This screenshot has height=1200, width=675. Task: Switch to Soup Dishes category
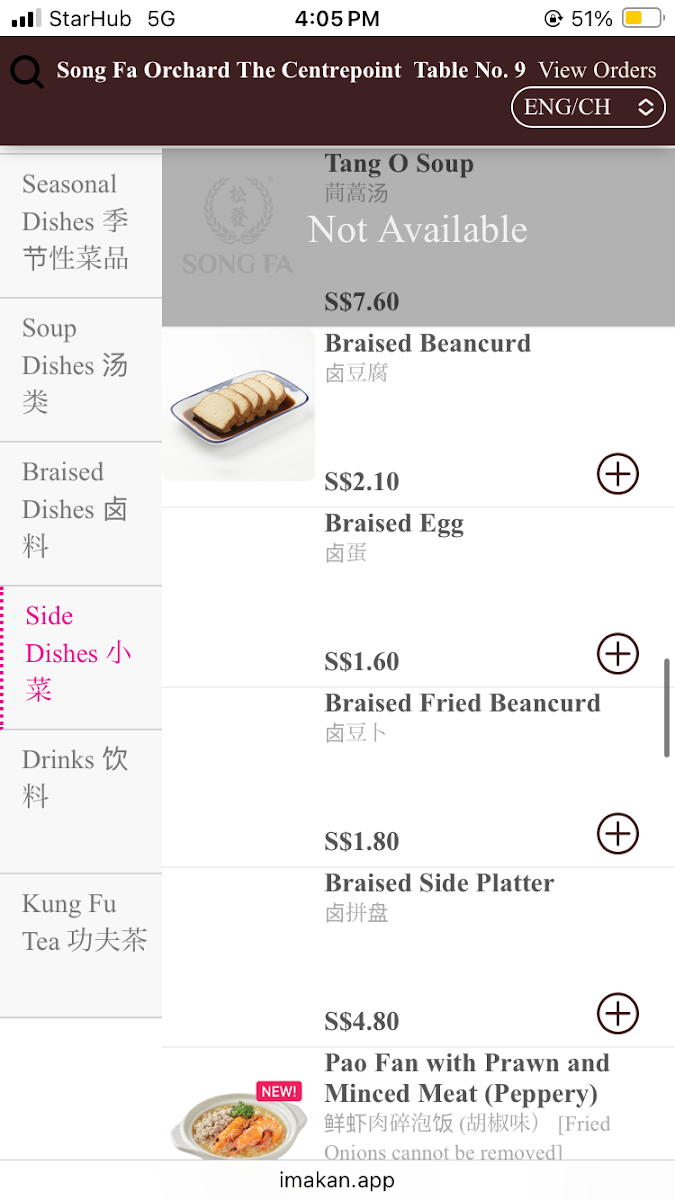click(x=76, y=366)
